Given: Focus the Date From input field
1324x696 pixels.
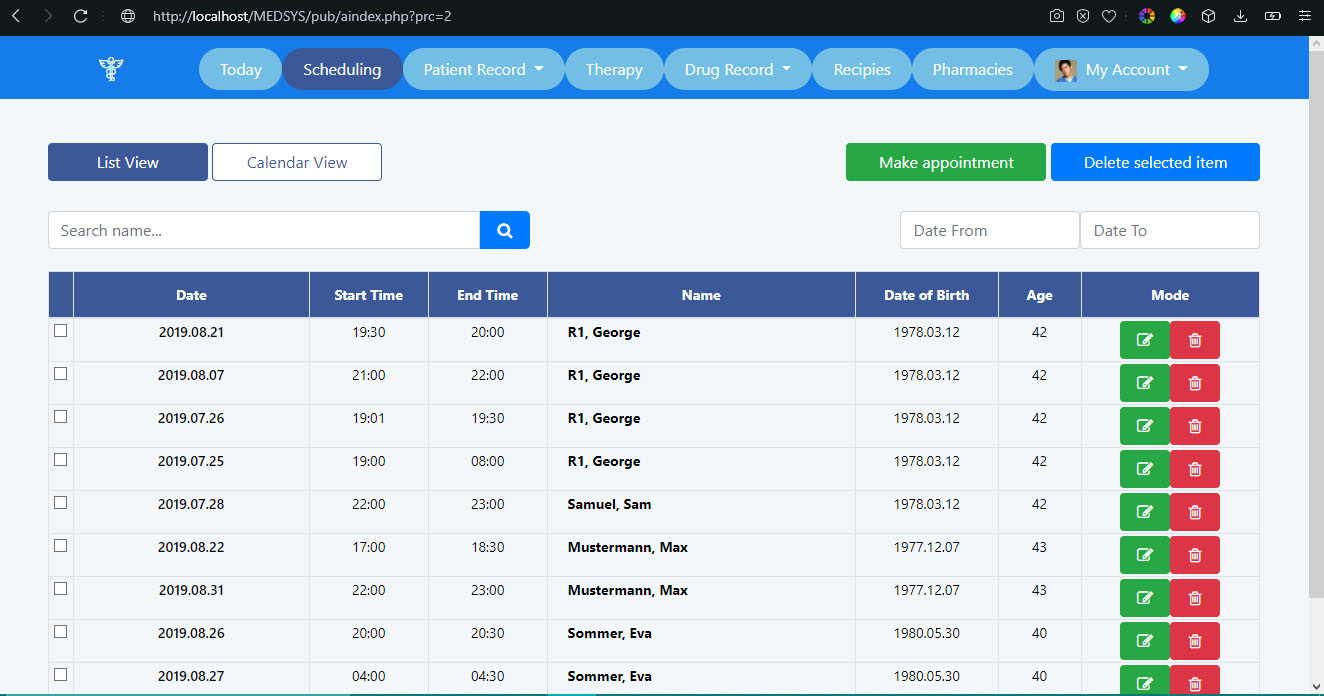Looking at the screenshot, I should [989, 230].
